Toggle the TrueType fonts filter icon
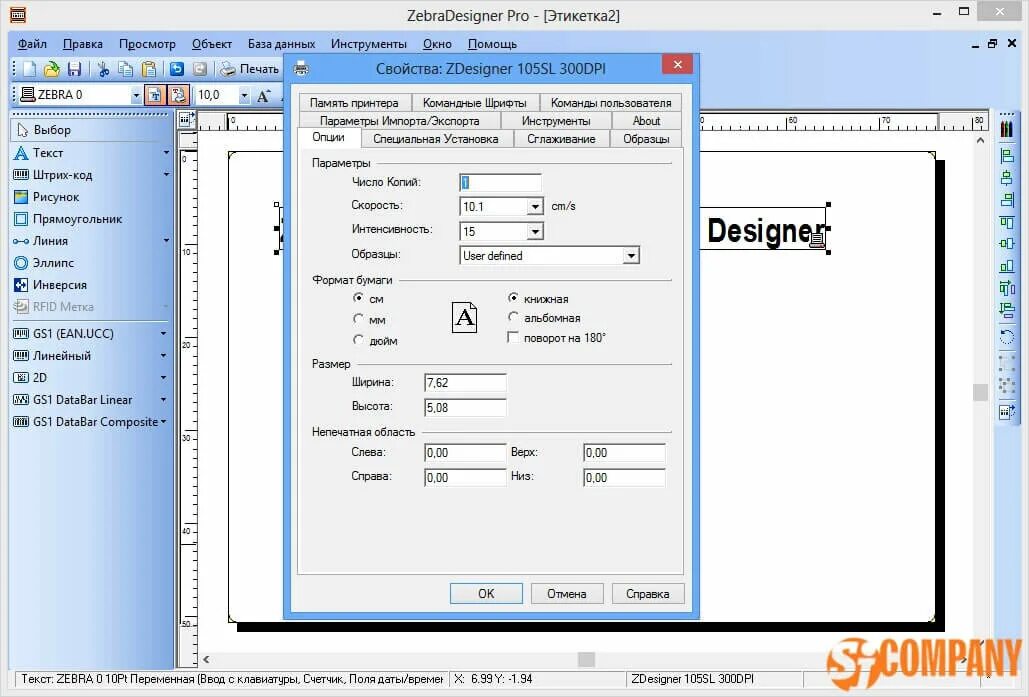This screenshot has width=1029, height=697. 154,95
